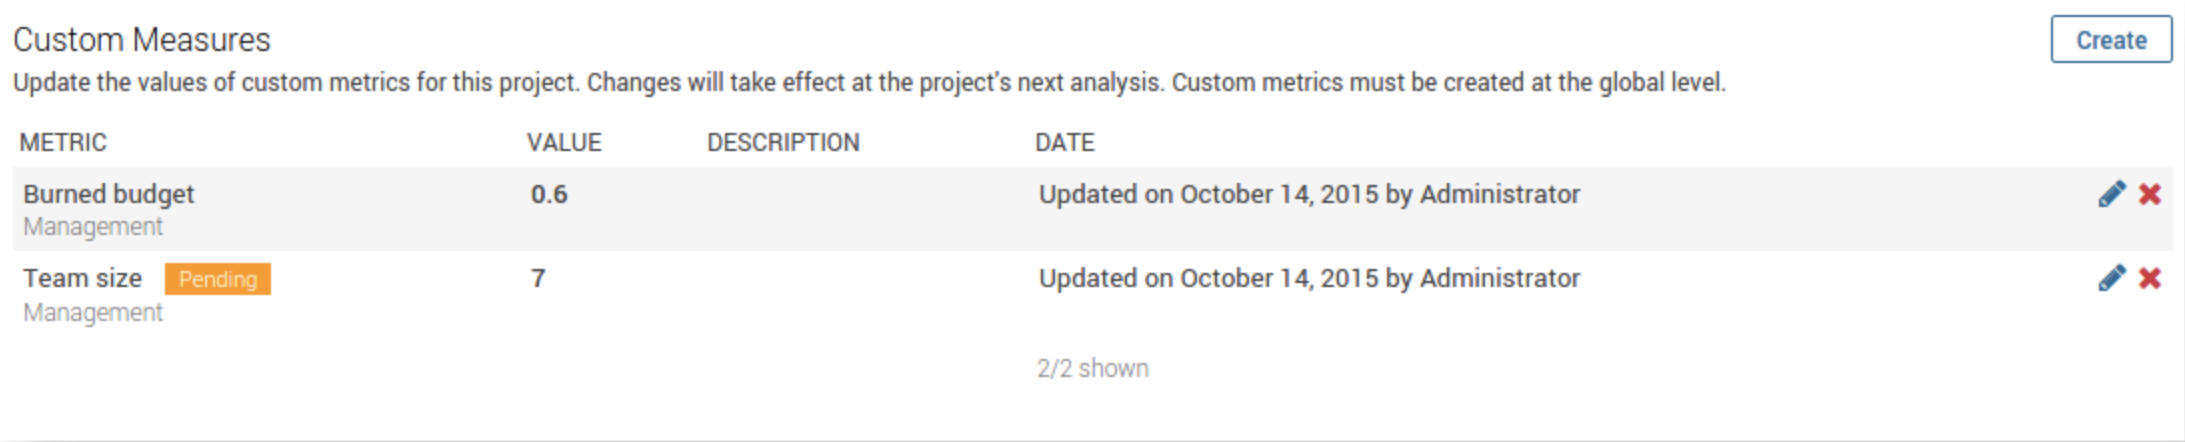Select the Burned budget metric name

tap(109, 194)
